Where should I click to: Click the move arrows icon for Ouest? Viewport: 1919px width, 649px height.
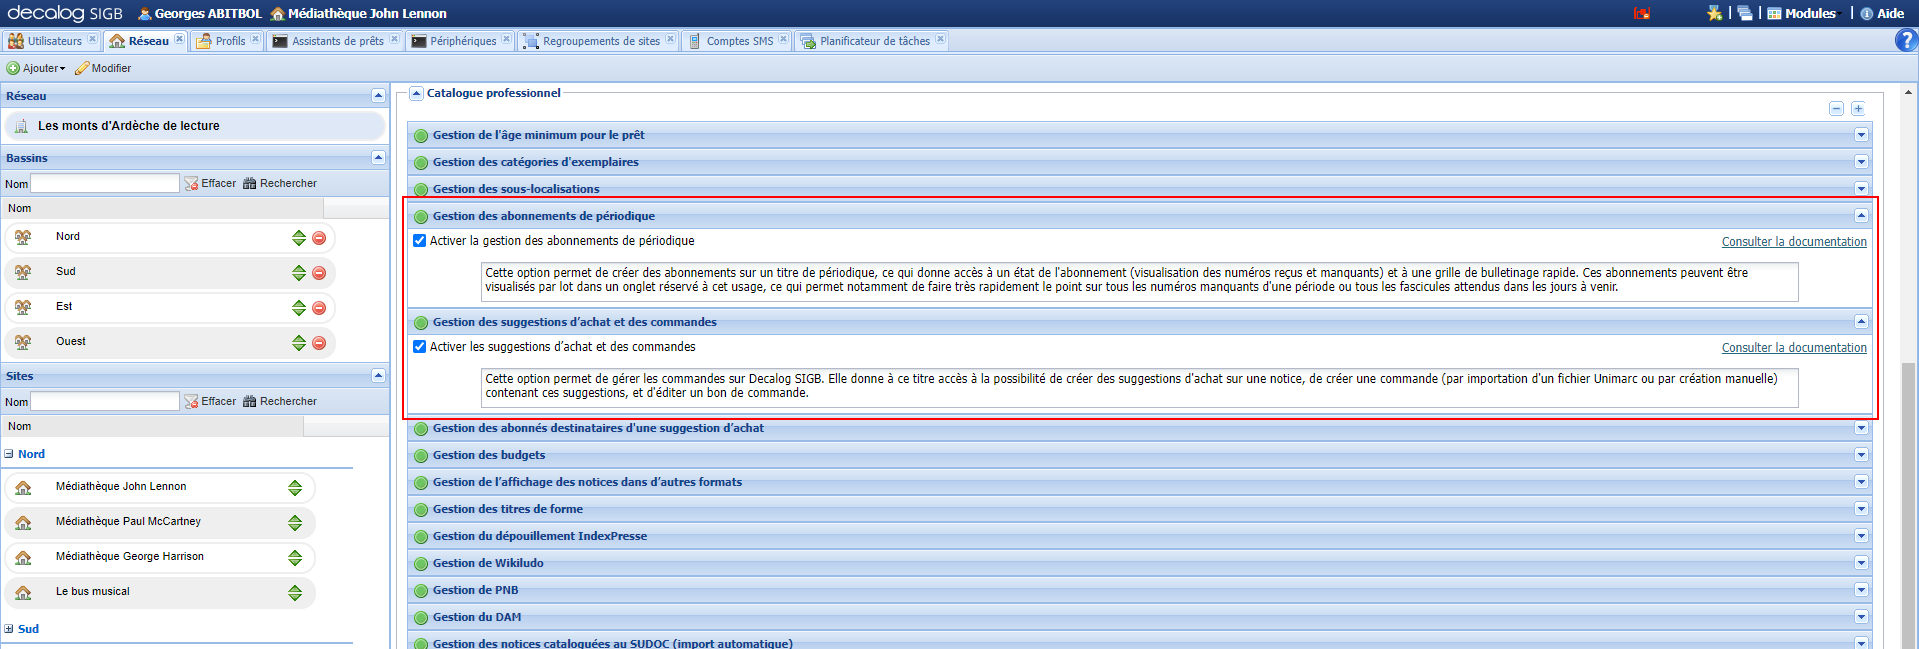click(x=299, y=343)
